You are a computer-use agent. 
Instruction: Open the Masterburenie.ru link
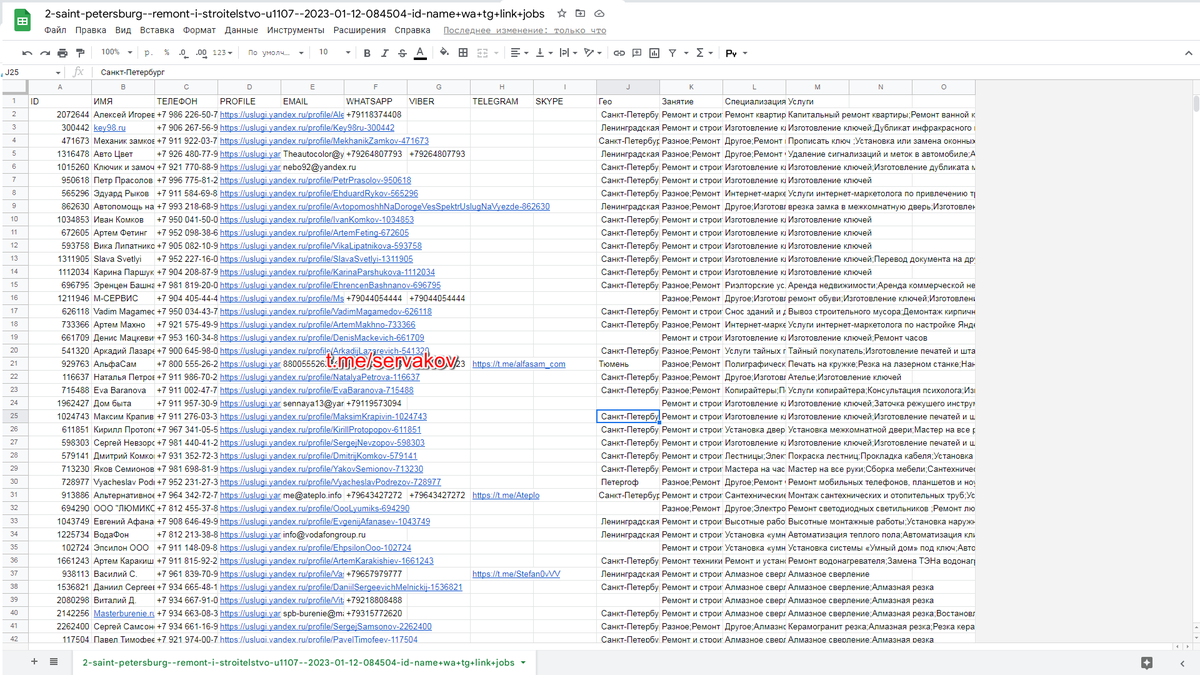point(123,612)
